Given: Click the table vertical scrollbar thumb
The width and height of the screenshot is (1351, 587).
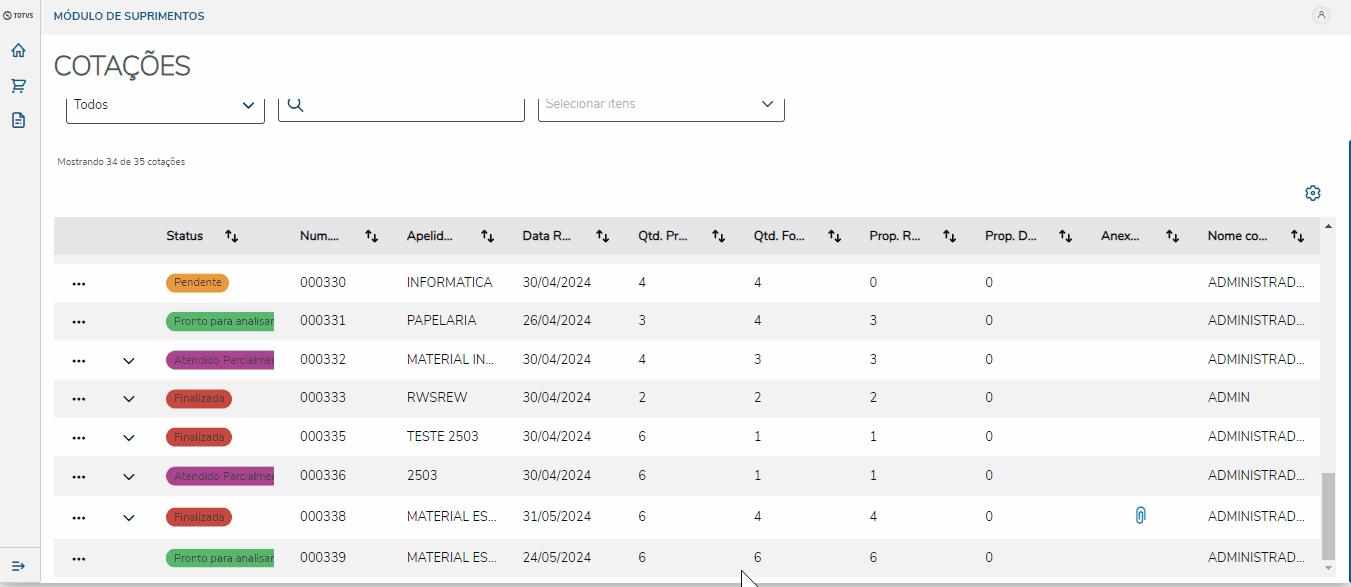Looking at the screenshot, I should (x=1328, y=516).
